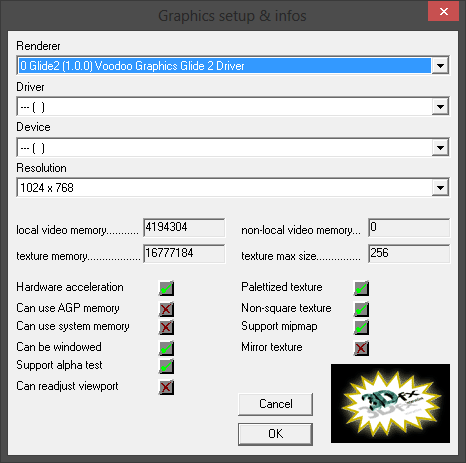The height and width of the screenshot is (463, 466).
Task: Click the texture max size field
Action: pos(409,253)
